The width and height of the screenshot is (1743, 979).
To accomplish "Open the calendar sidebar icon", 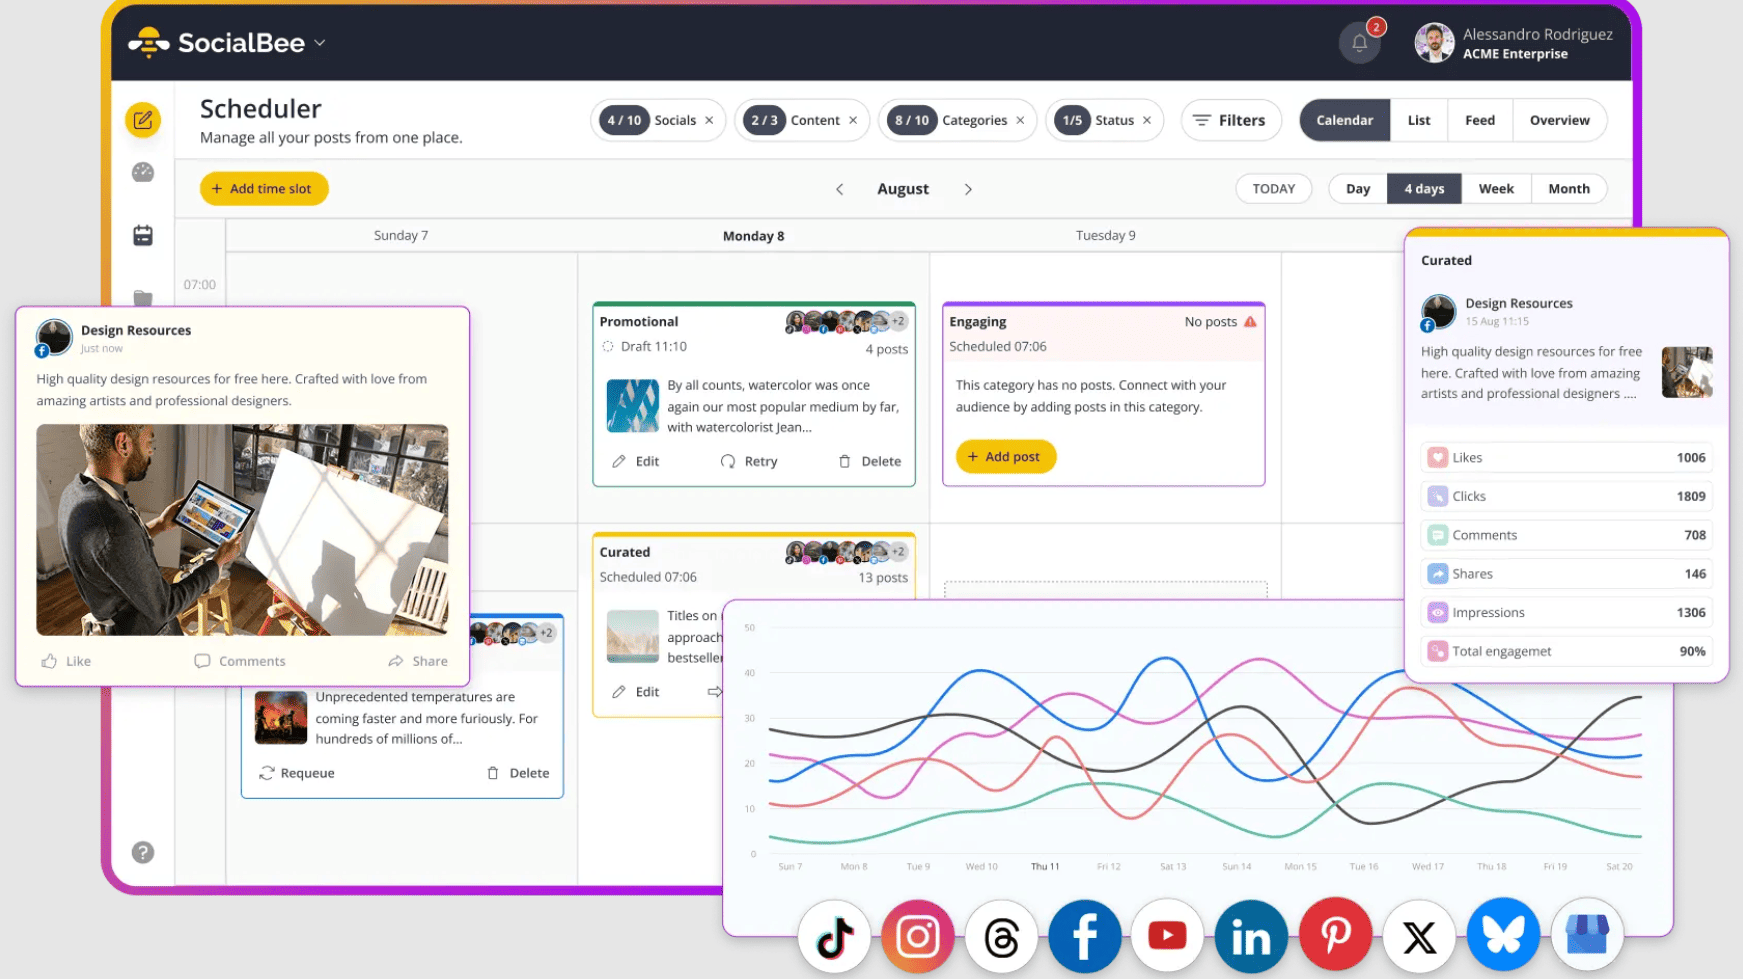I will pyautogui.click(x=143, y=235).
